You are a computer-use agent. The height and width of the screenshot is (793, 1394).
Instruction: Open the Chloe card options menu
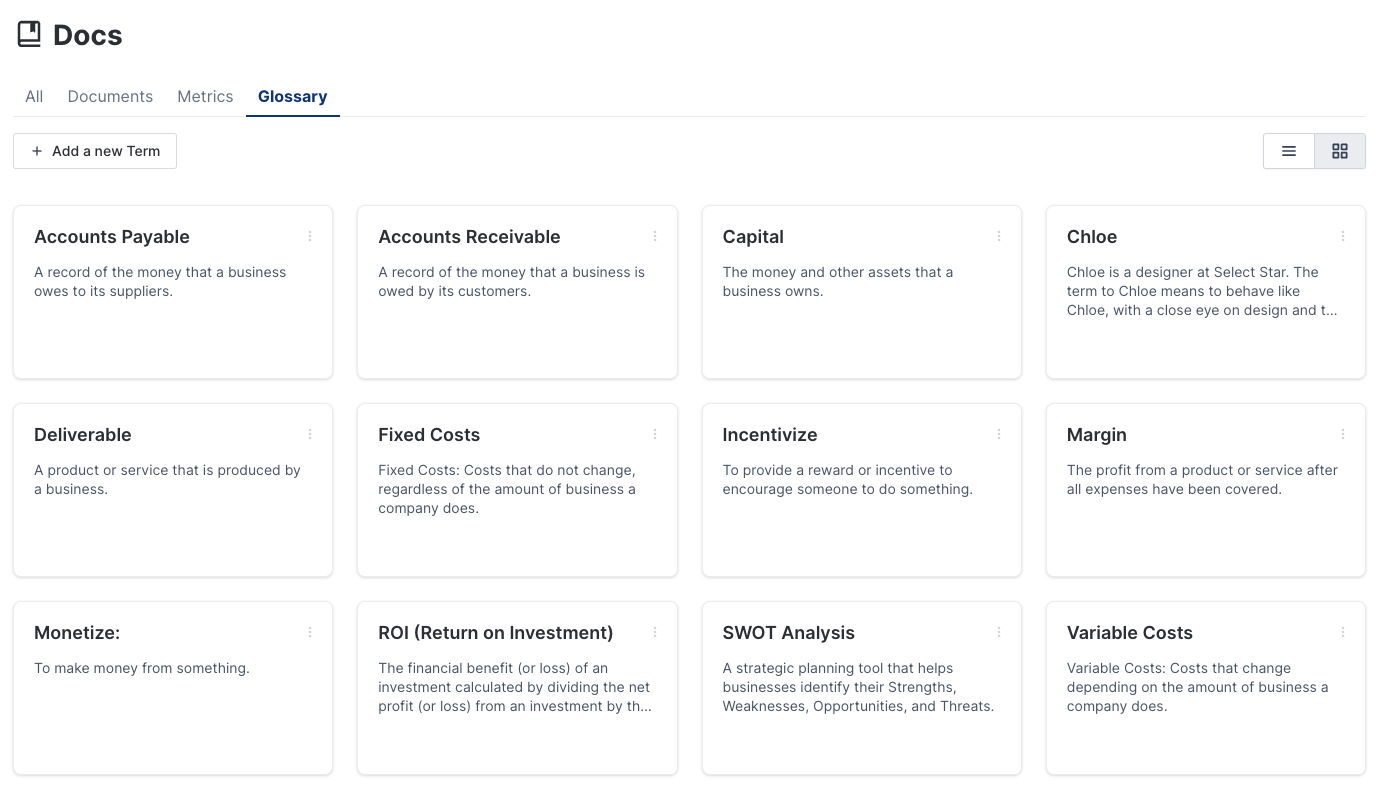[1343, 237]
